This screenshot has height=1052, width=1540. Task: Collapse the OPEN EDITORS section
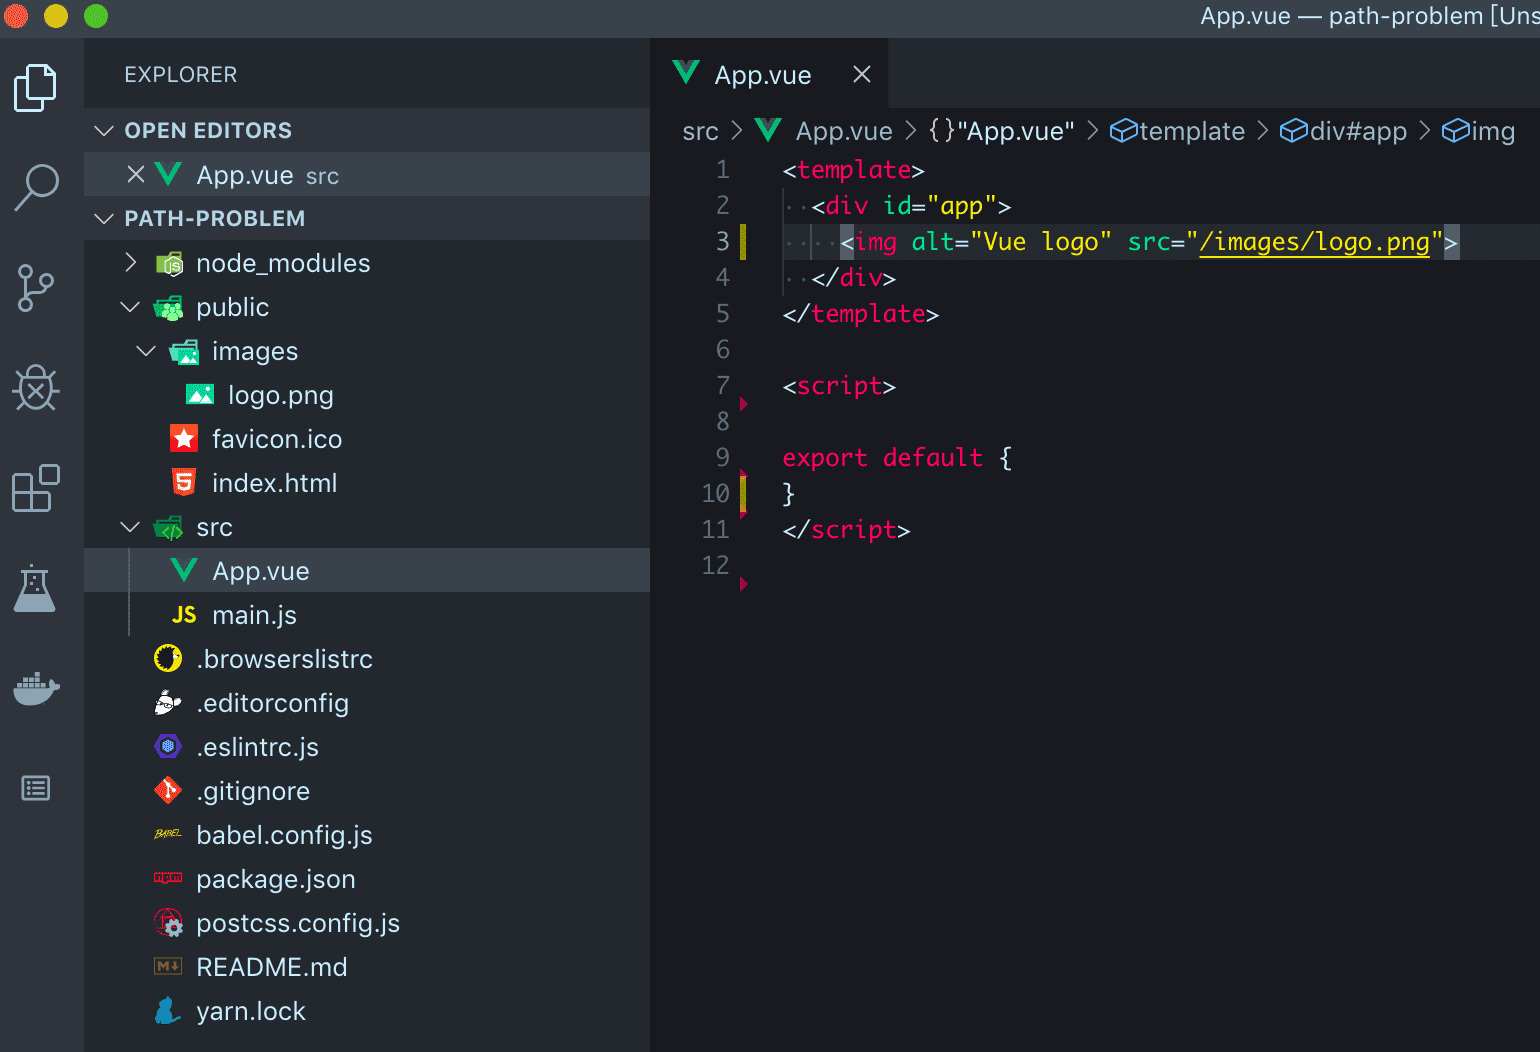click(104, 131)
